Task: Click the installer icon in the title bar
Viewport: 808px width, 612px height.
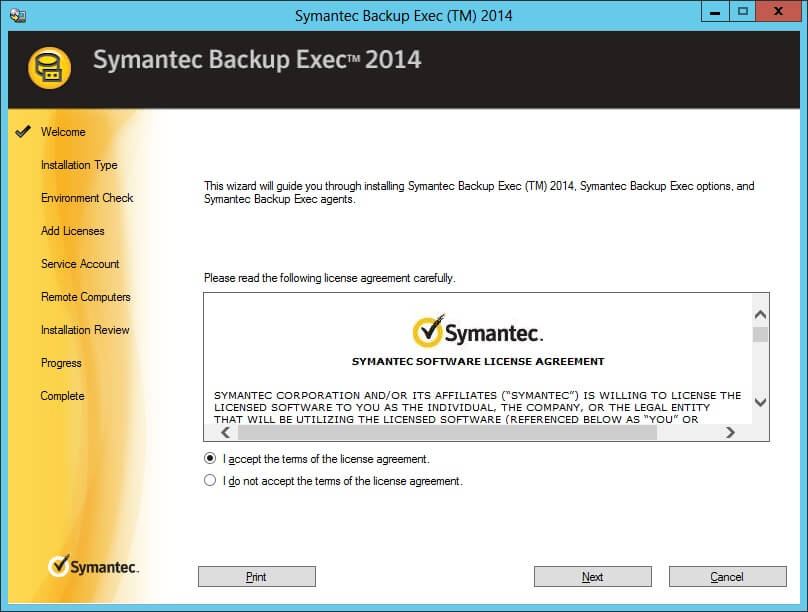Action: (x=18, y=15)
